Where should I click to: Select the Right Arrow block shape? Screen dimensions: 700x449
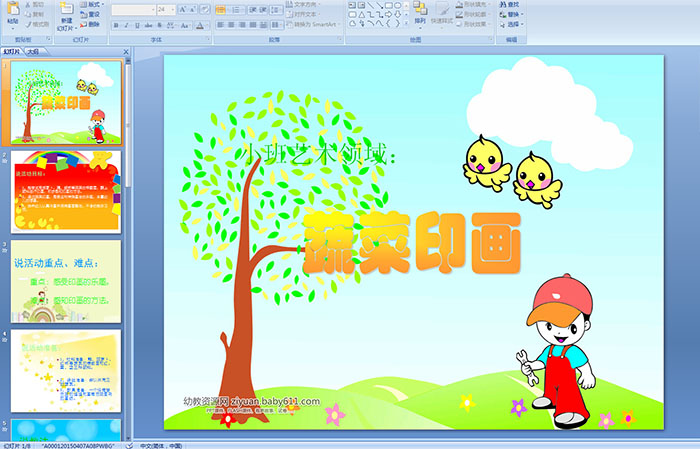pos(389,14)
